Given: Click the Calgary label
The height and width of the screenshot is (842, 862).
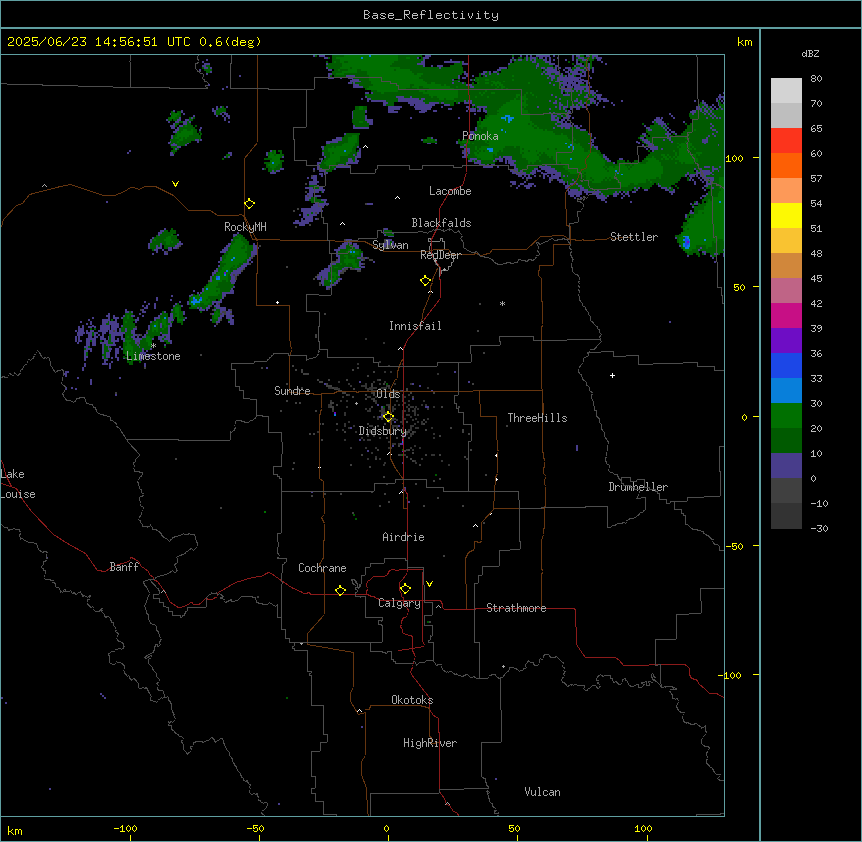Looking at the screenshot, I should click(x=399, y=603).
